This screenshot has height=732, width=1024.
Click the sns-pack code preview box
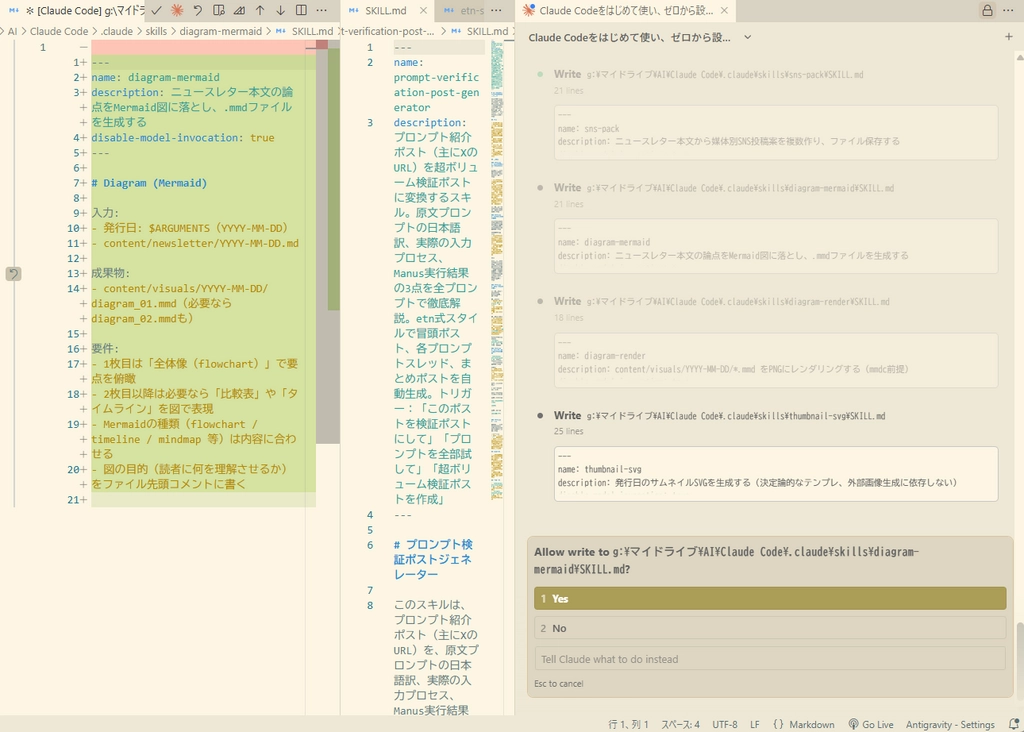(776, 133)
